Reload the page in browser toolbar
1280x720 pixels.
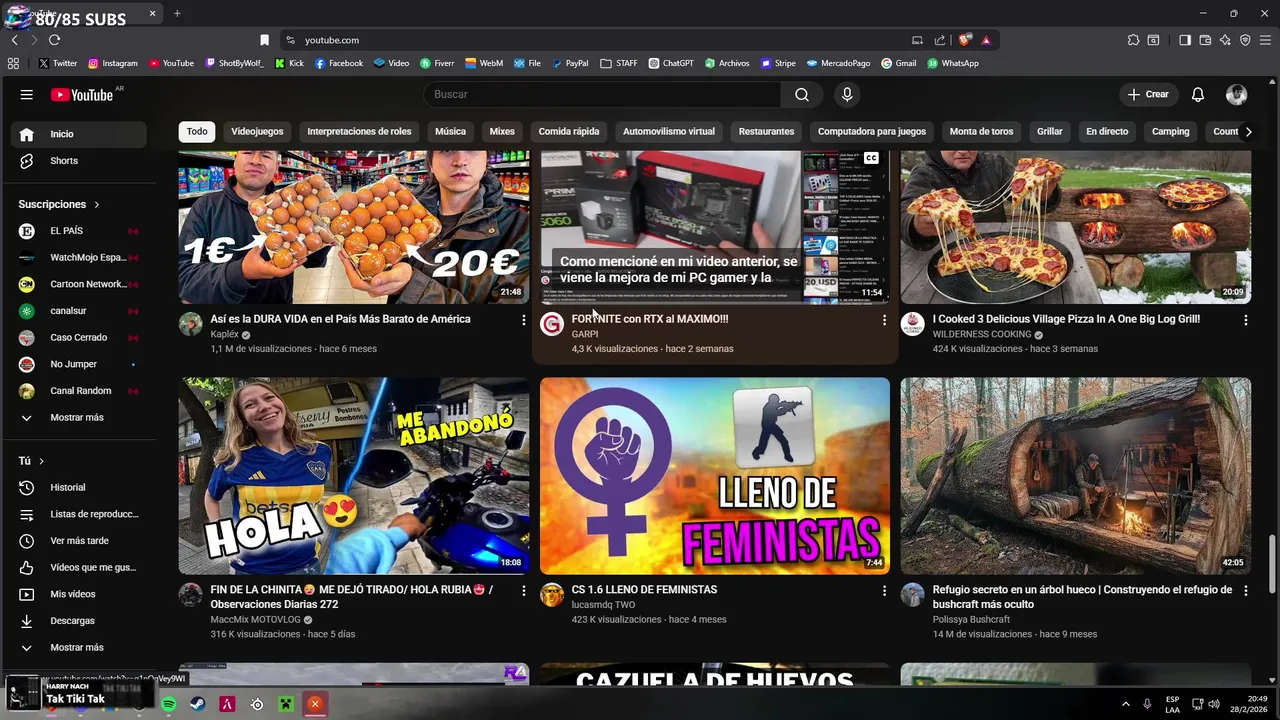[x=54, y=40]
